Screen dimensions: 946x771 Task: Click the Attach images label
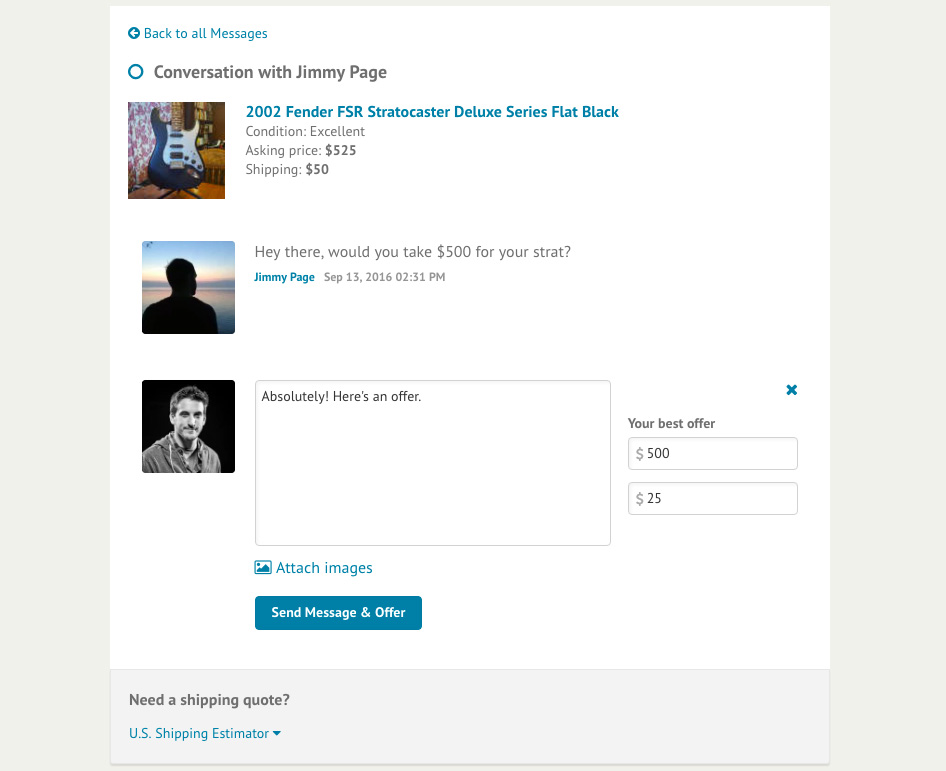[322, 567]
